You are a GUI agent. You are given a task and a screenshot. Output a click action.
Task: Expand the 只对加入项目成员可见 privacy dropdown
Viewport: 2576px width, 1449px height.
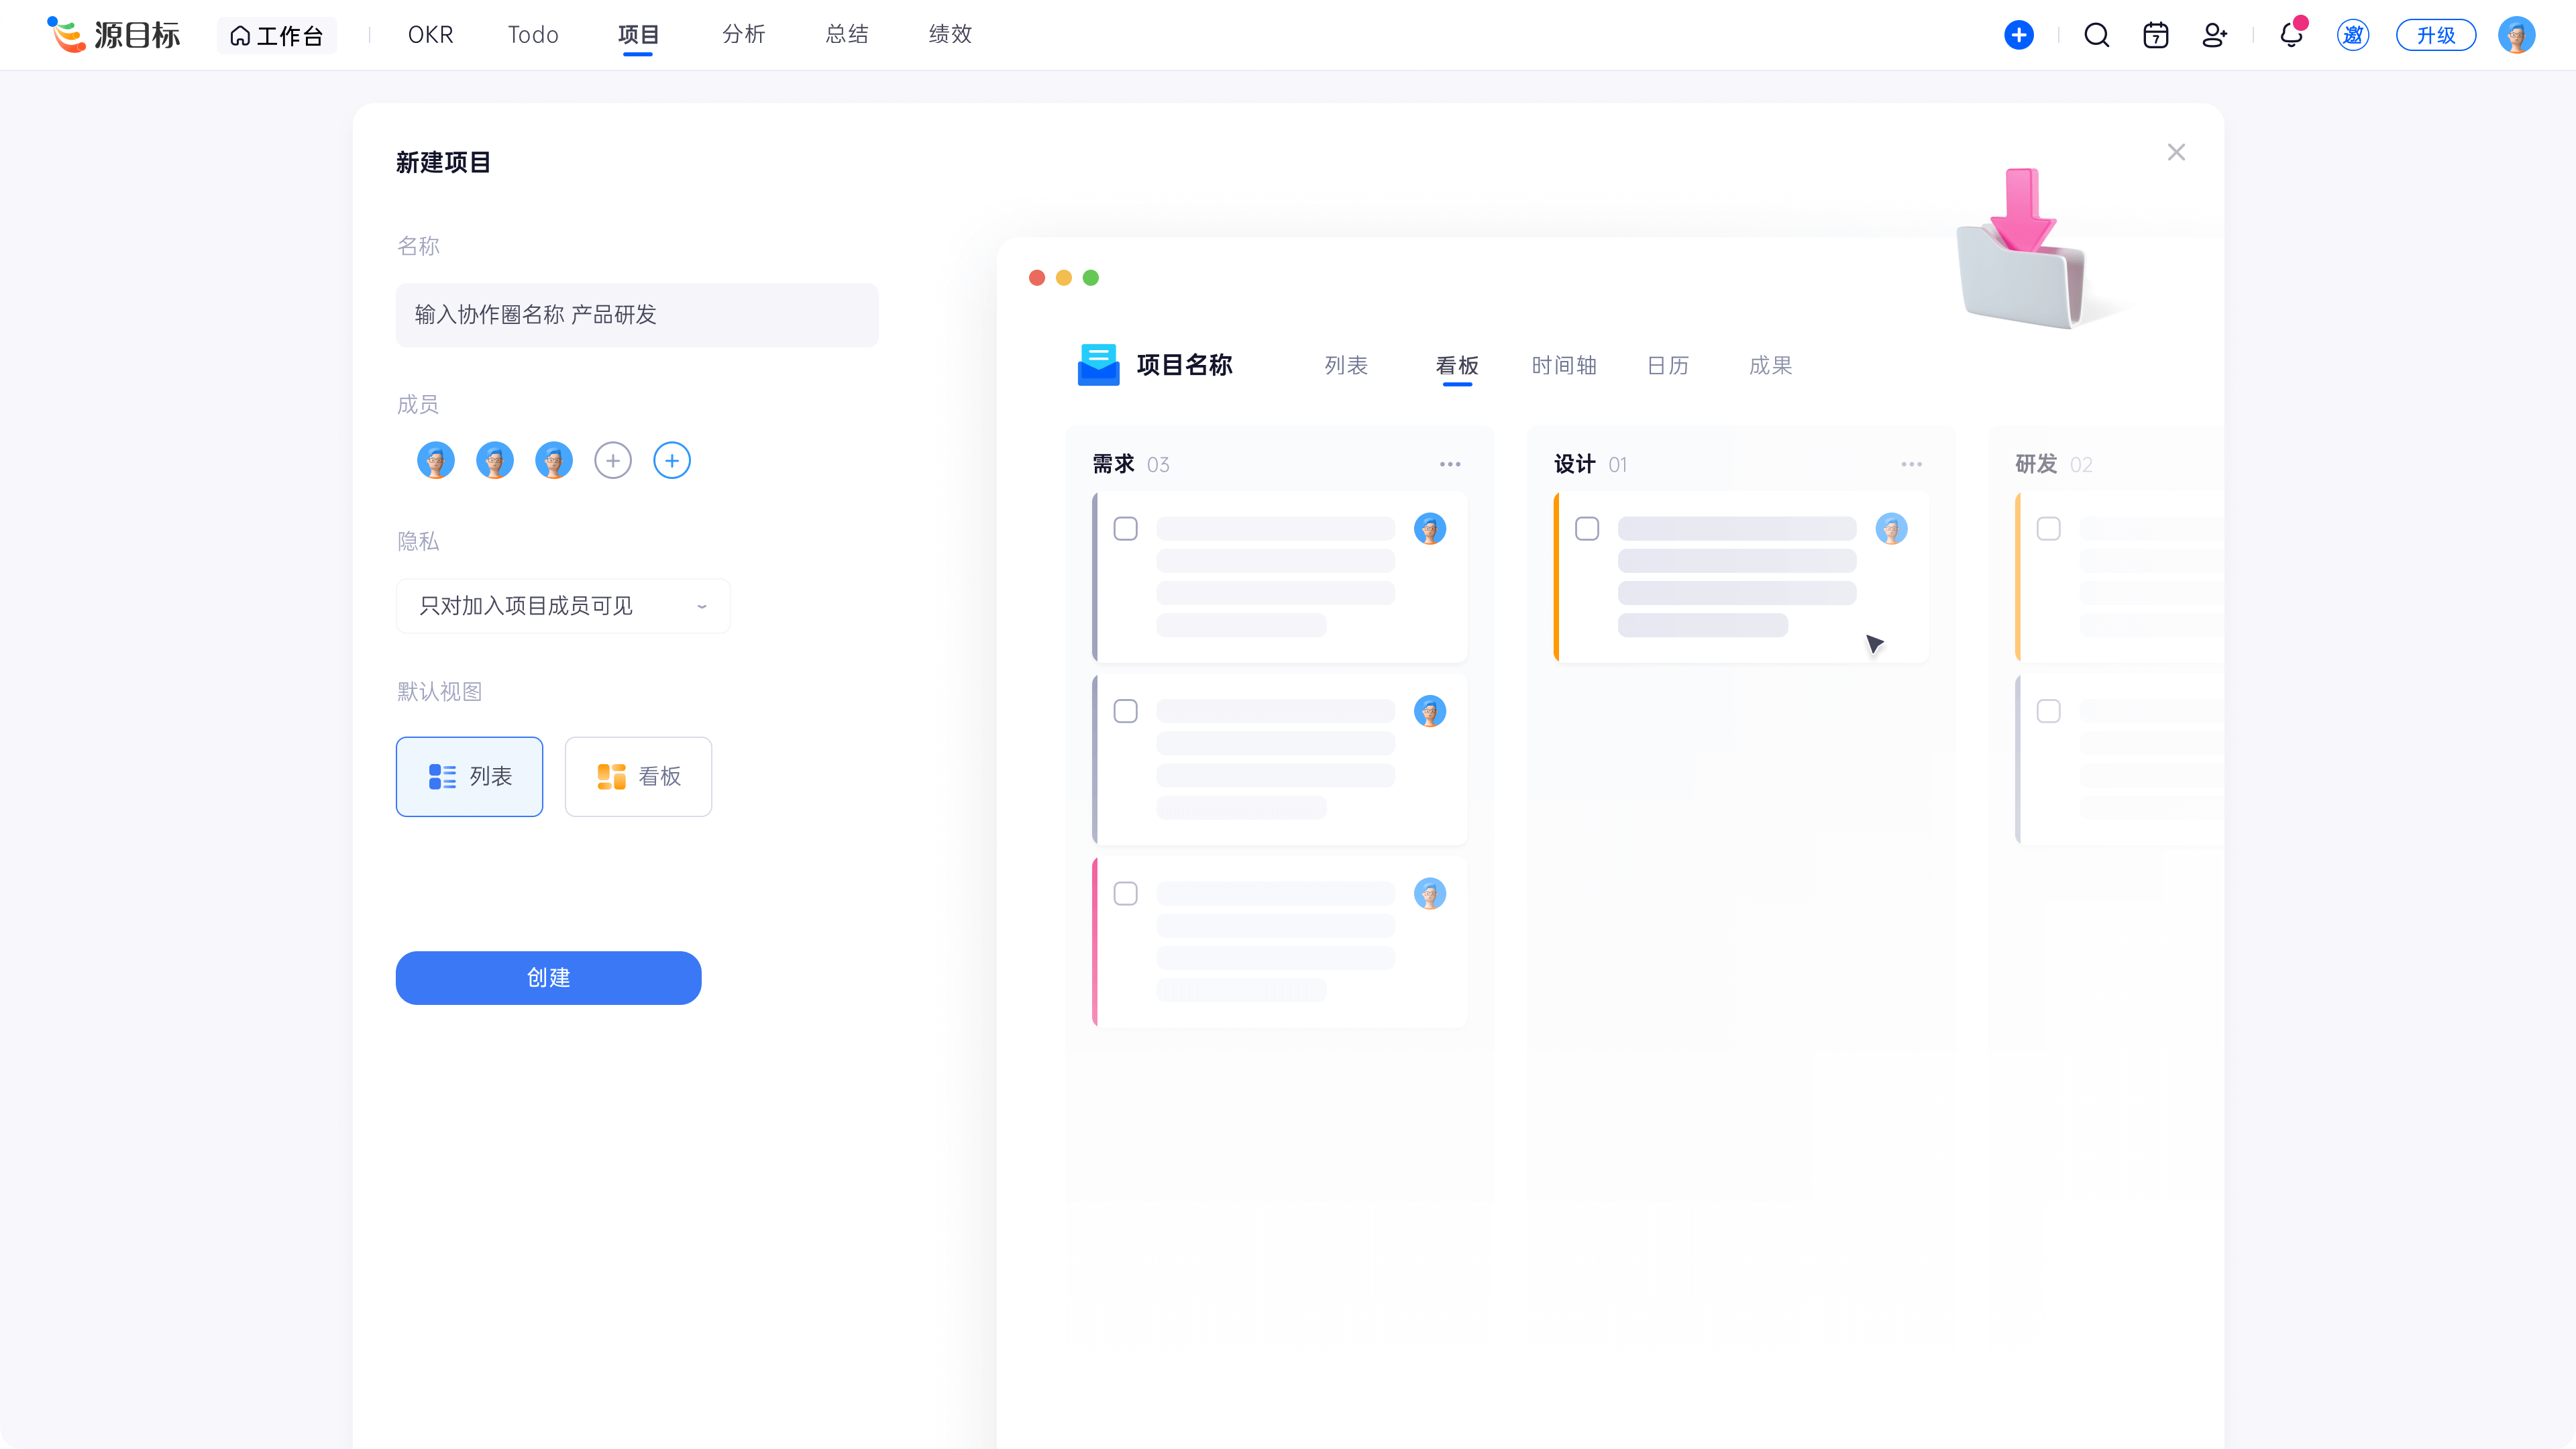tap(563, 606)
